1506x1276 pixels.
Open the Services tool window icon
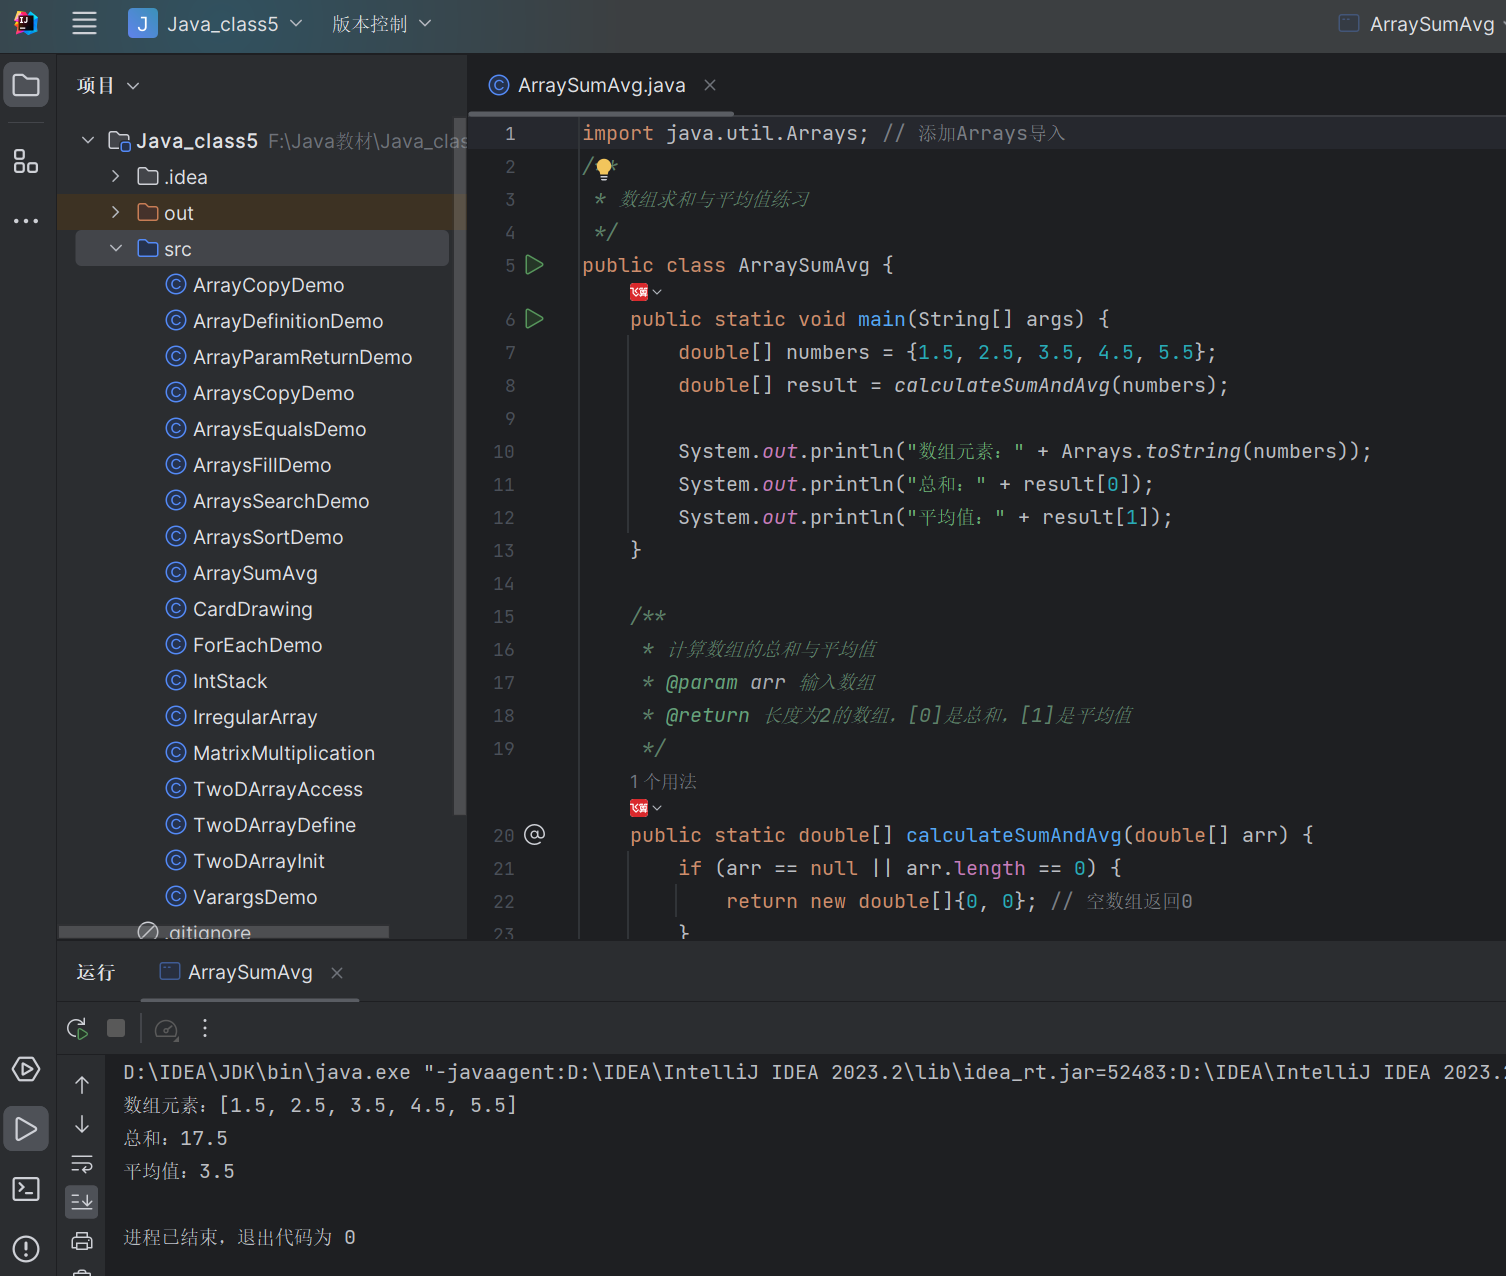pos(26,1069)
